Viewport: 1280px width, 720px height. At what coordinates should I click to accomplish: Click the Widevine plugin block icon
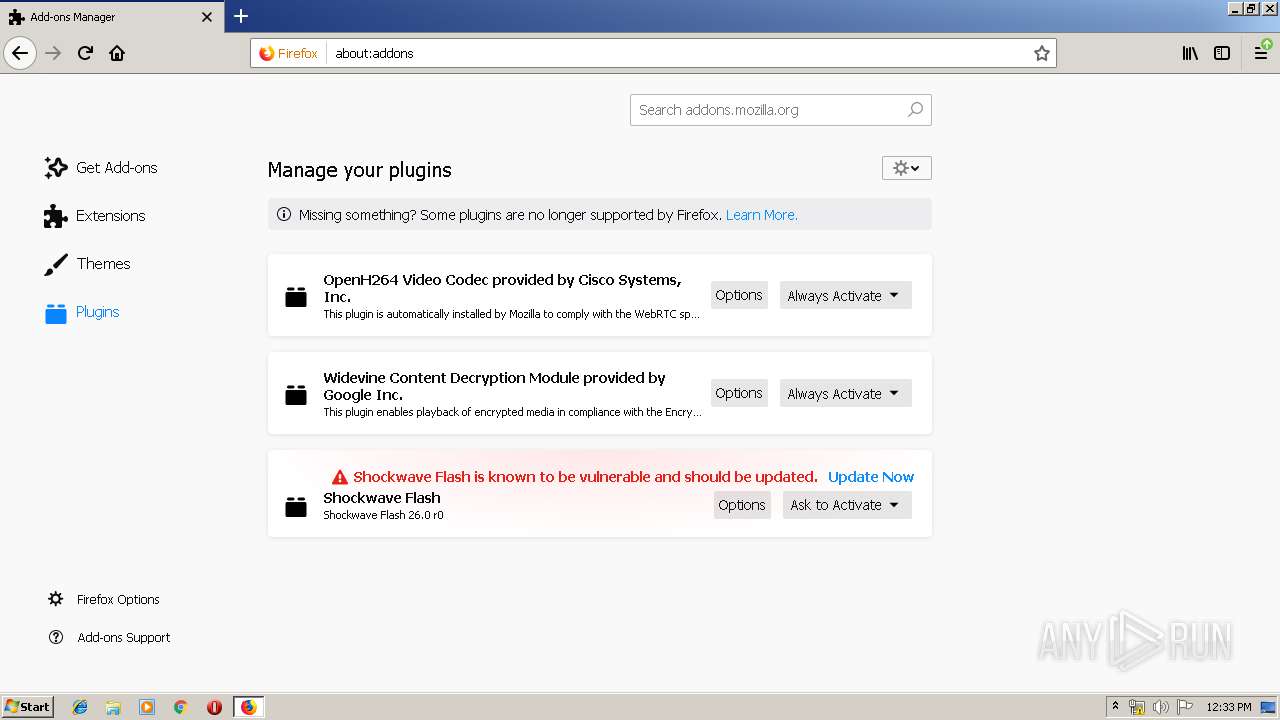click(296, 395)
